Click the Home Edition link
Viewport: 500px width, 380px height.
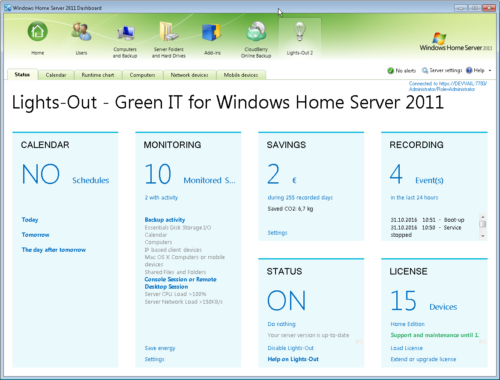407,324
